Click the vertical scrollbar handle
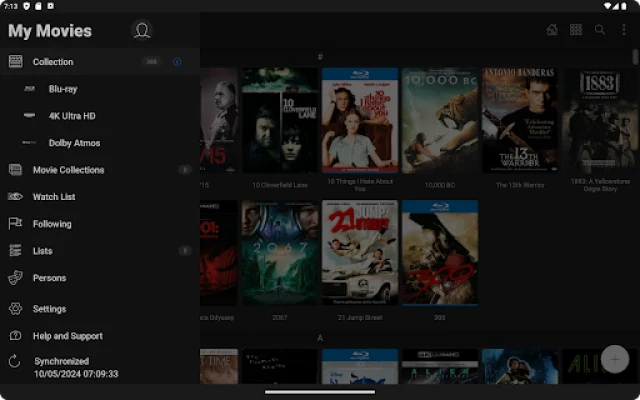 635,57
